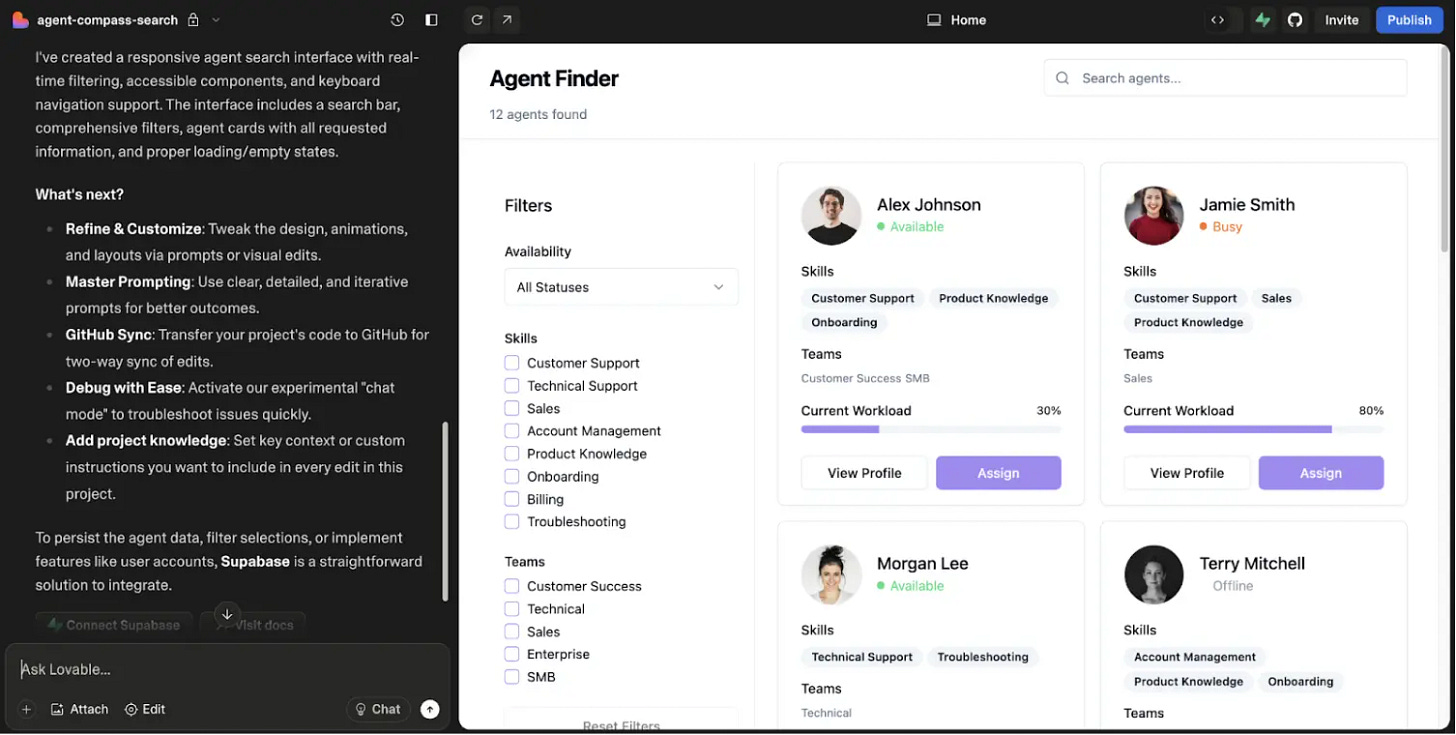Check the Customer Success team checkbox
The height and width of the screenshot is (735, 1456).
(512, 586)
